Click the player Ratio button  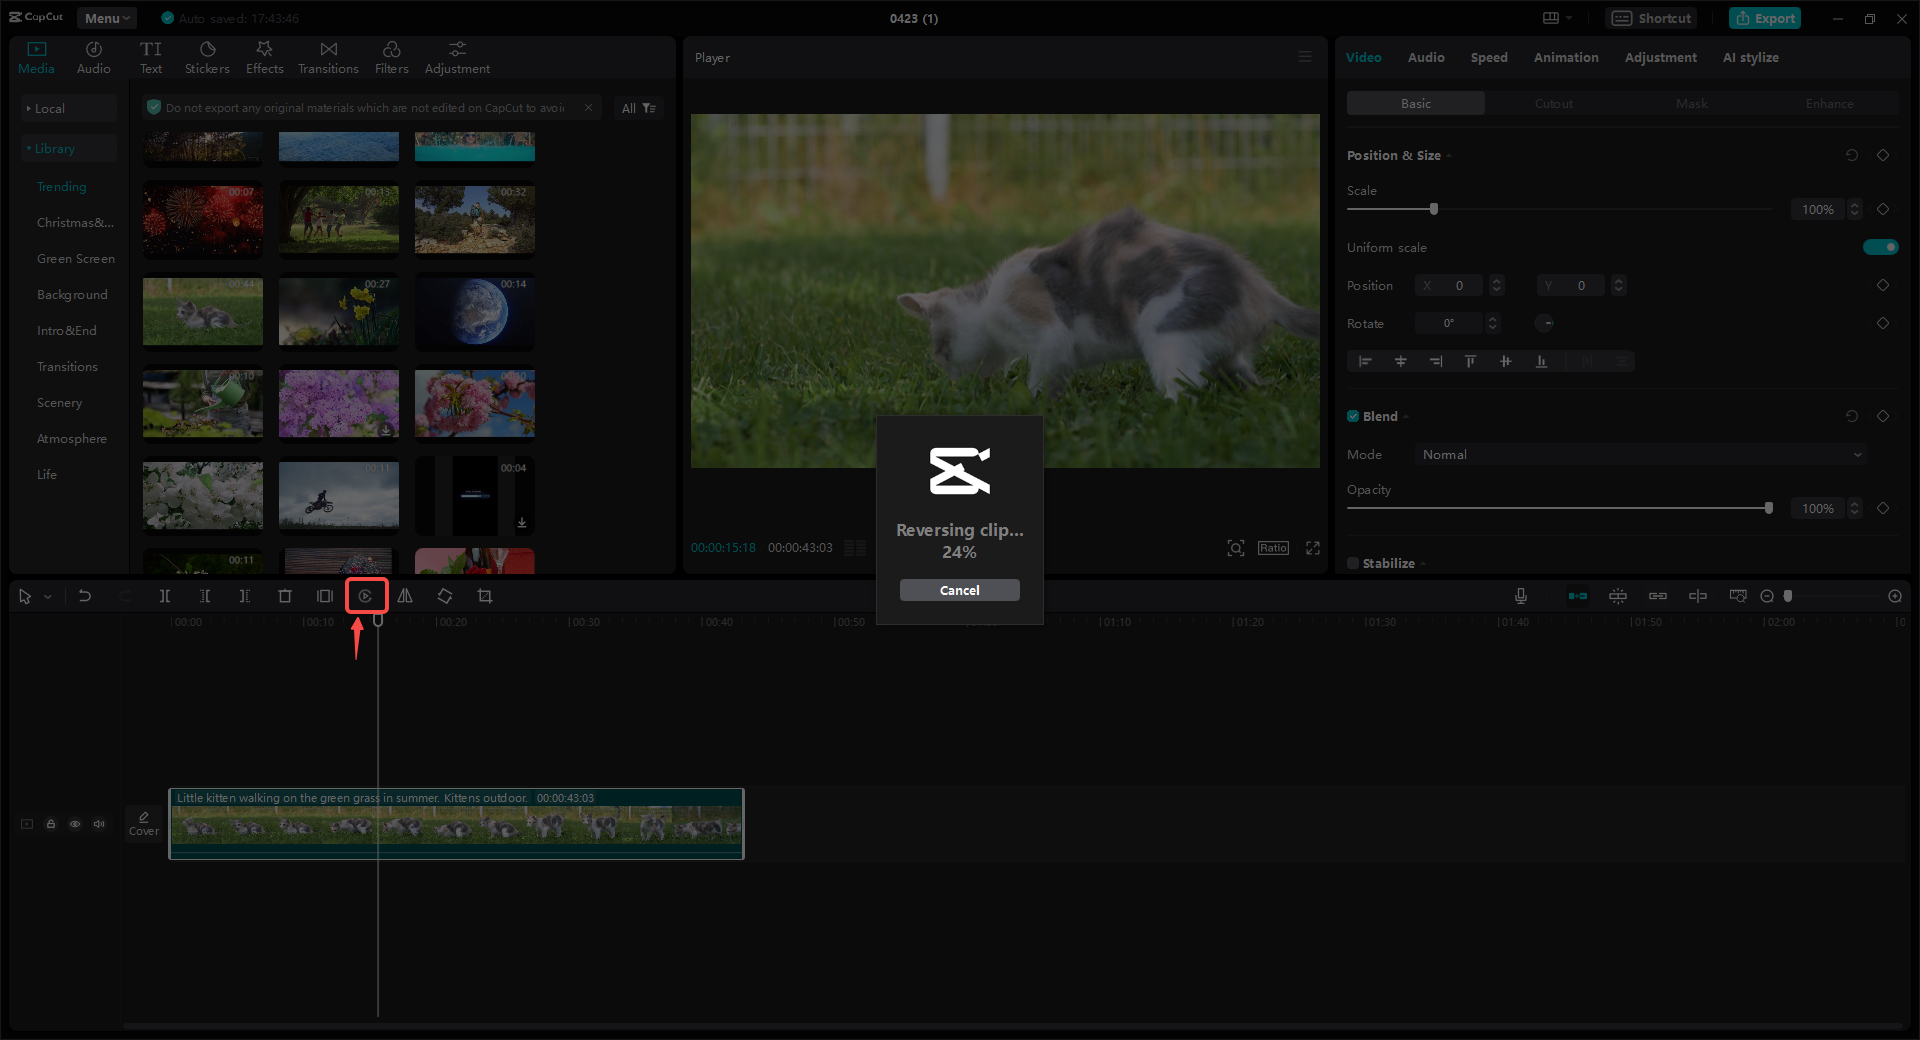click(x=1273, y=548)
